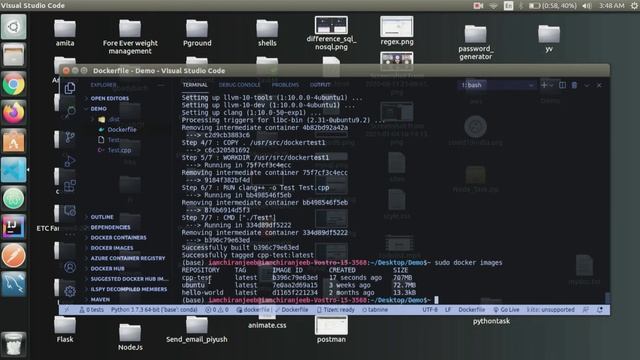Image resolution: width=640 pixels, height=360 pixels.
Task: Create a new terminal with plus icon
Action: pos(544,85)
